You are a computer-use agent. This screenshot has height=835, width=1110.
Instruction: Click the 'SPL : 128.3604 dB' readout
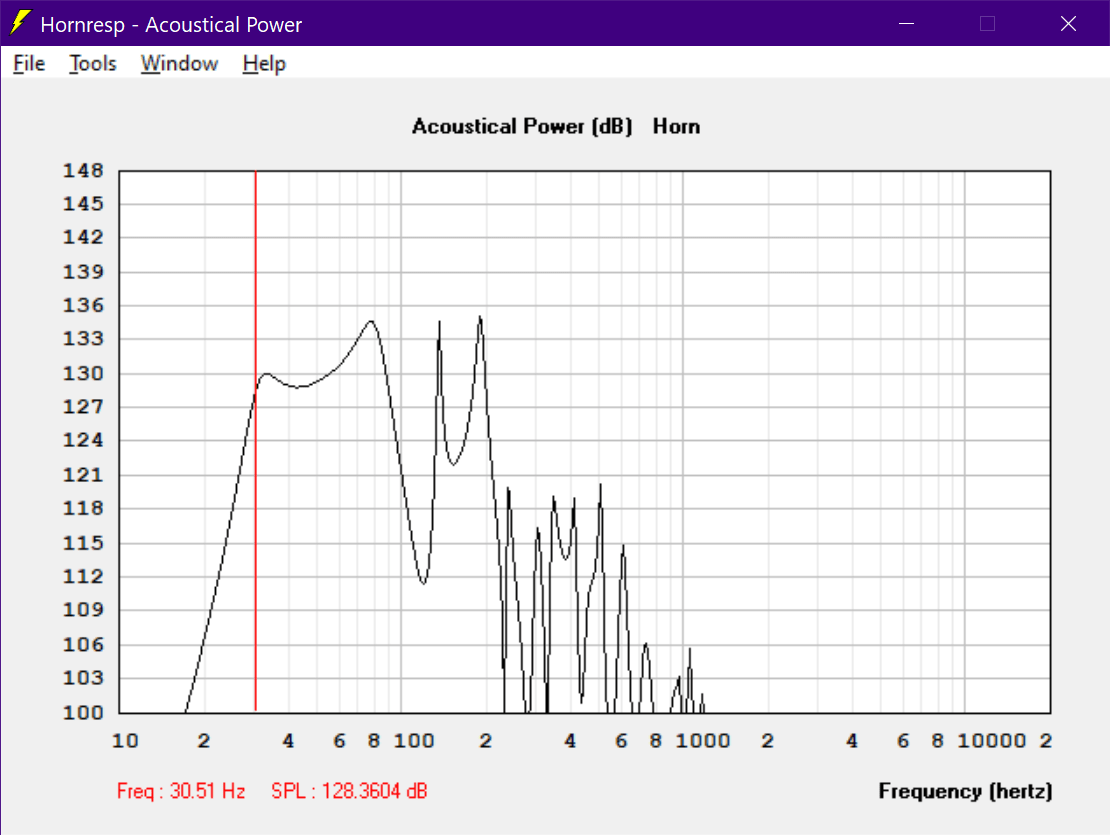tap(349, 790)
